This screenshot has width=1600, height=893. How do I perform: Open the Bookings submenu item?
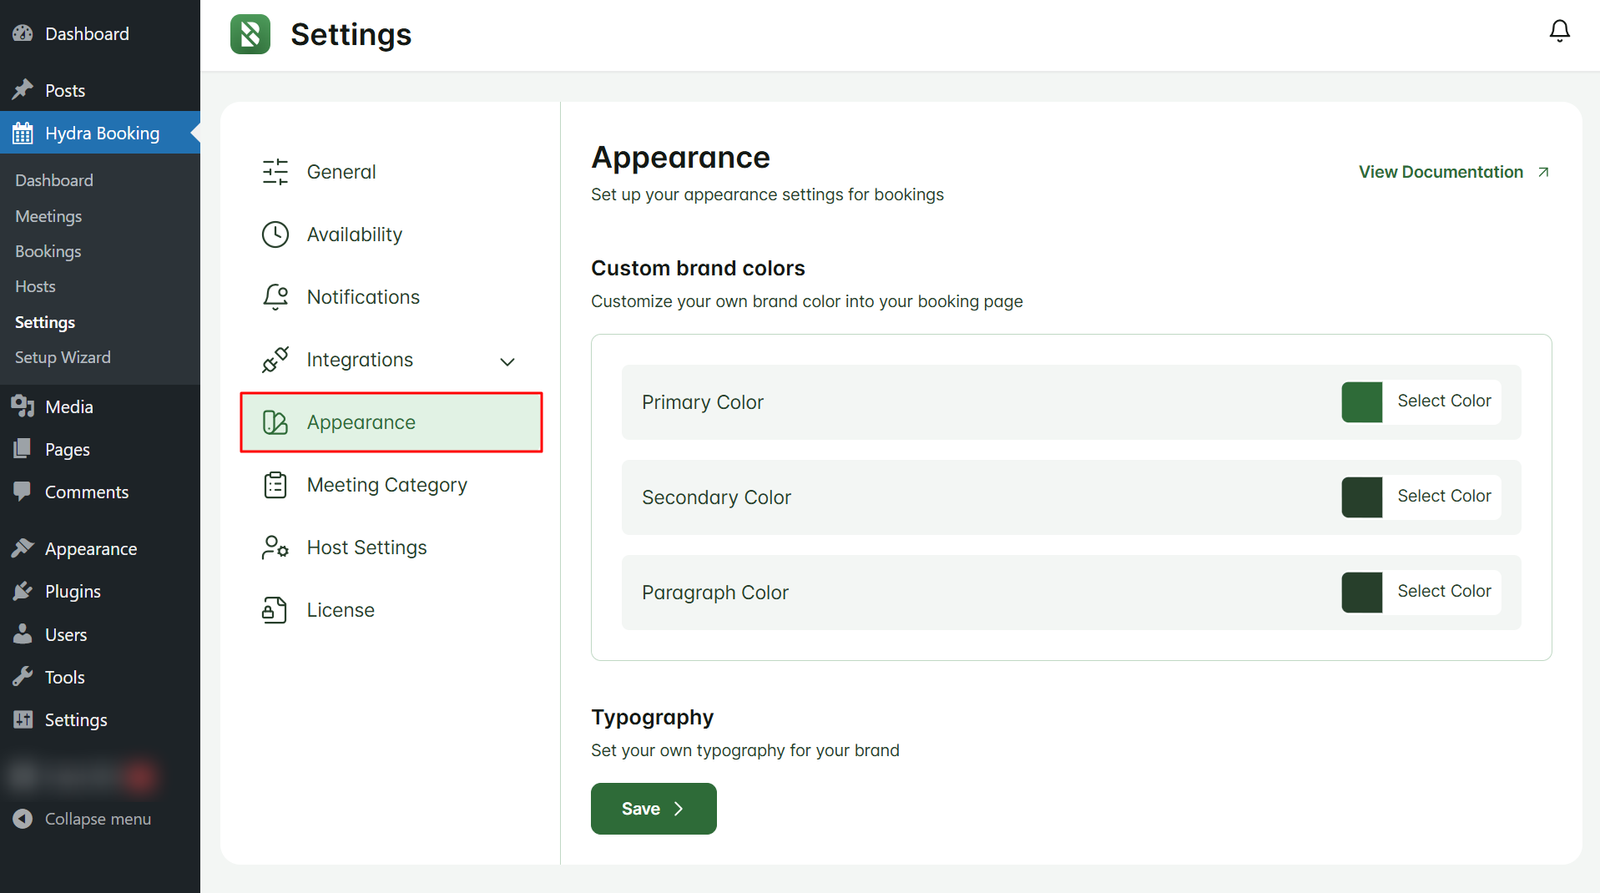coord(48,251)
